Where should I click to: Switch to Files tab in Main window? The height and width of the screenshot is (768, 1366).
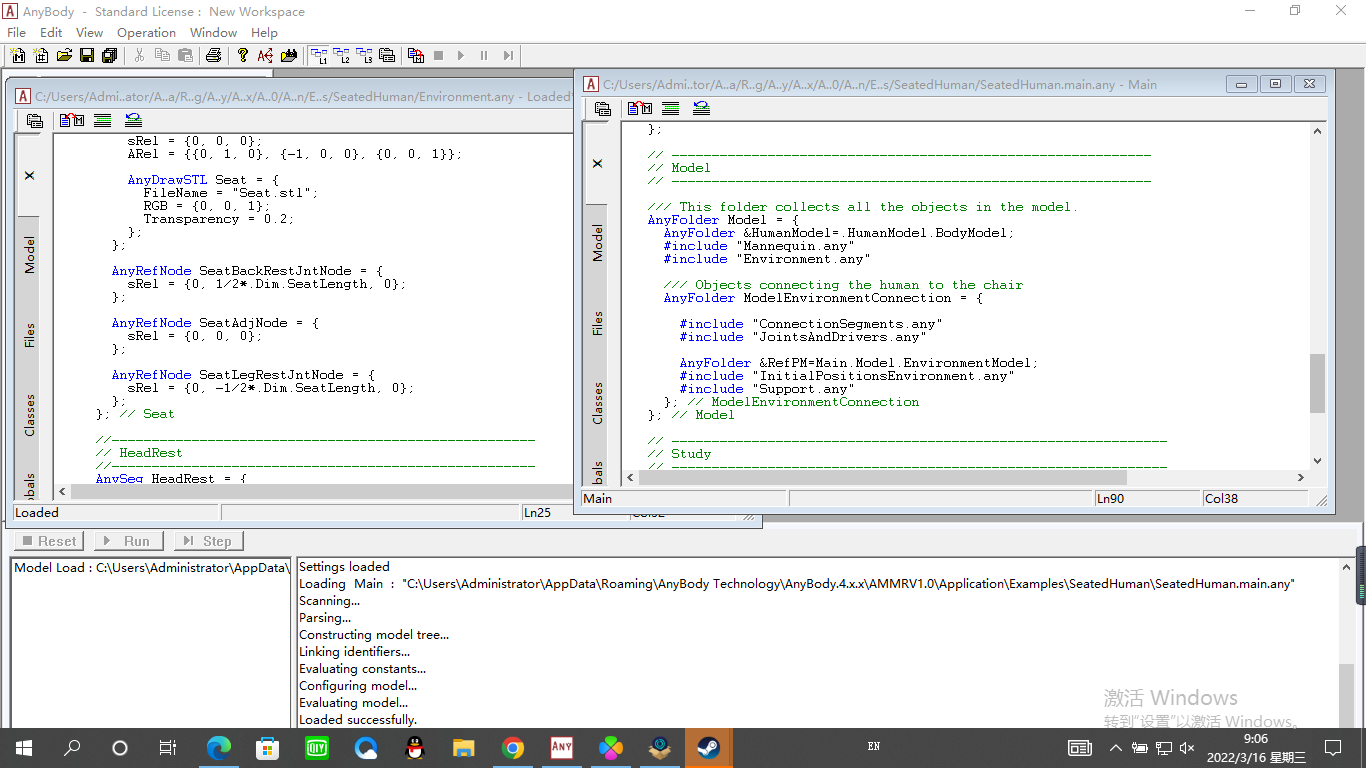[598, 323]
